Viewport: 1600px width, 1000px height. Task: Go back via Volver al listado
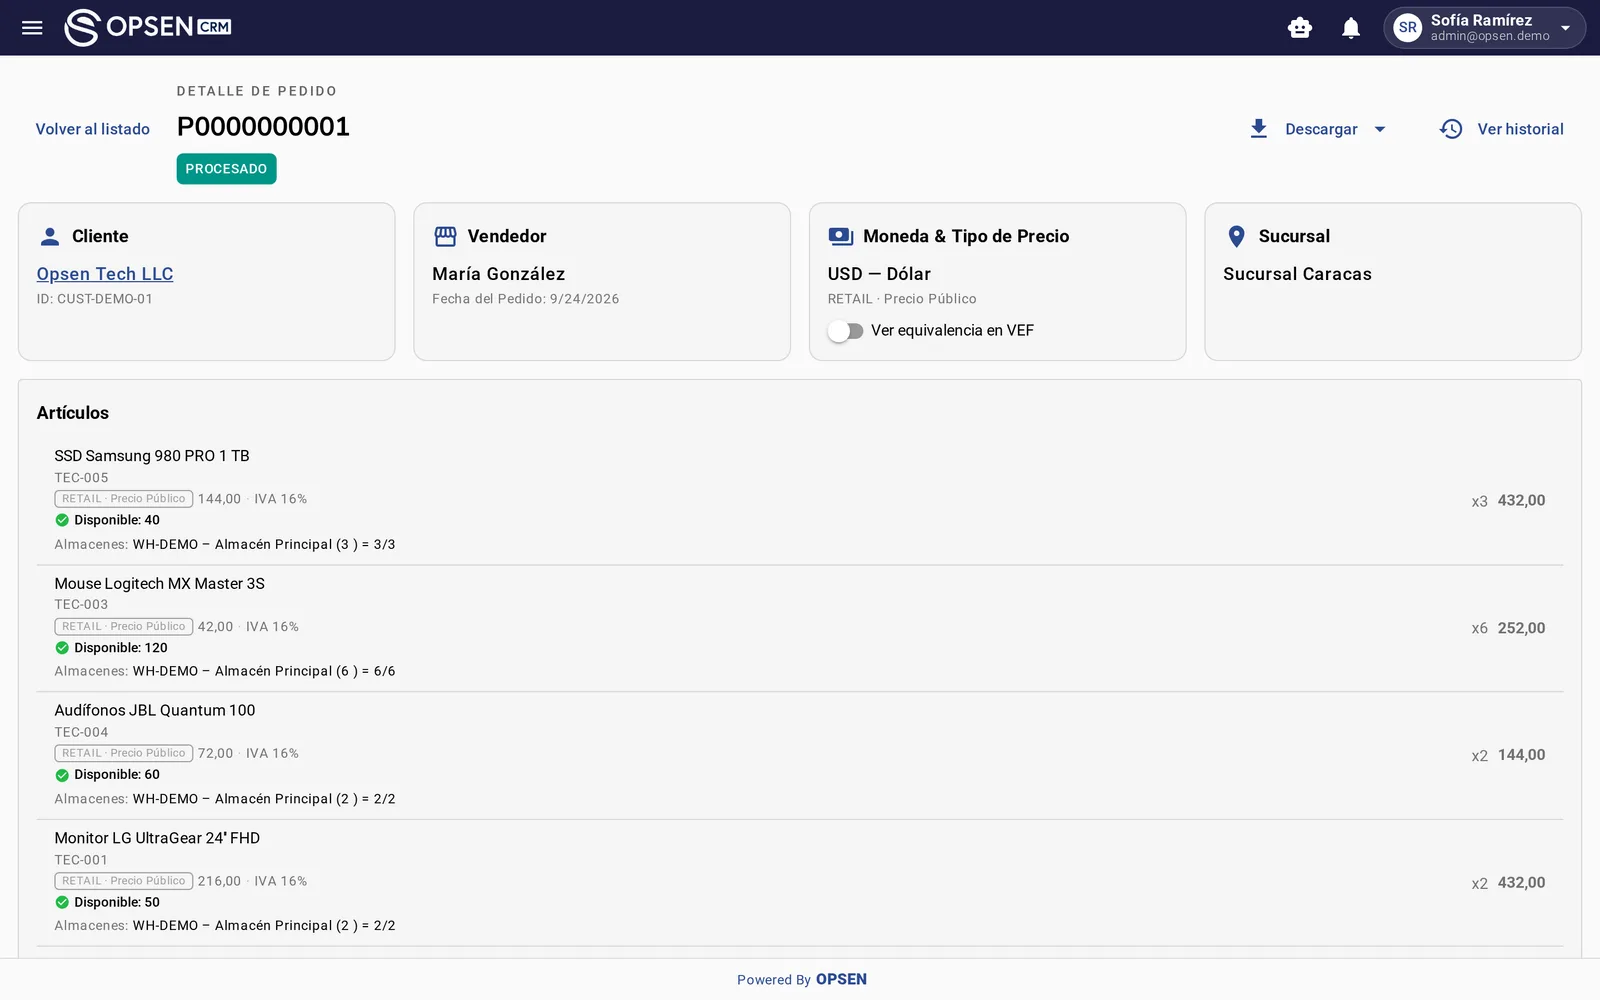point(93,129)
